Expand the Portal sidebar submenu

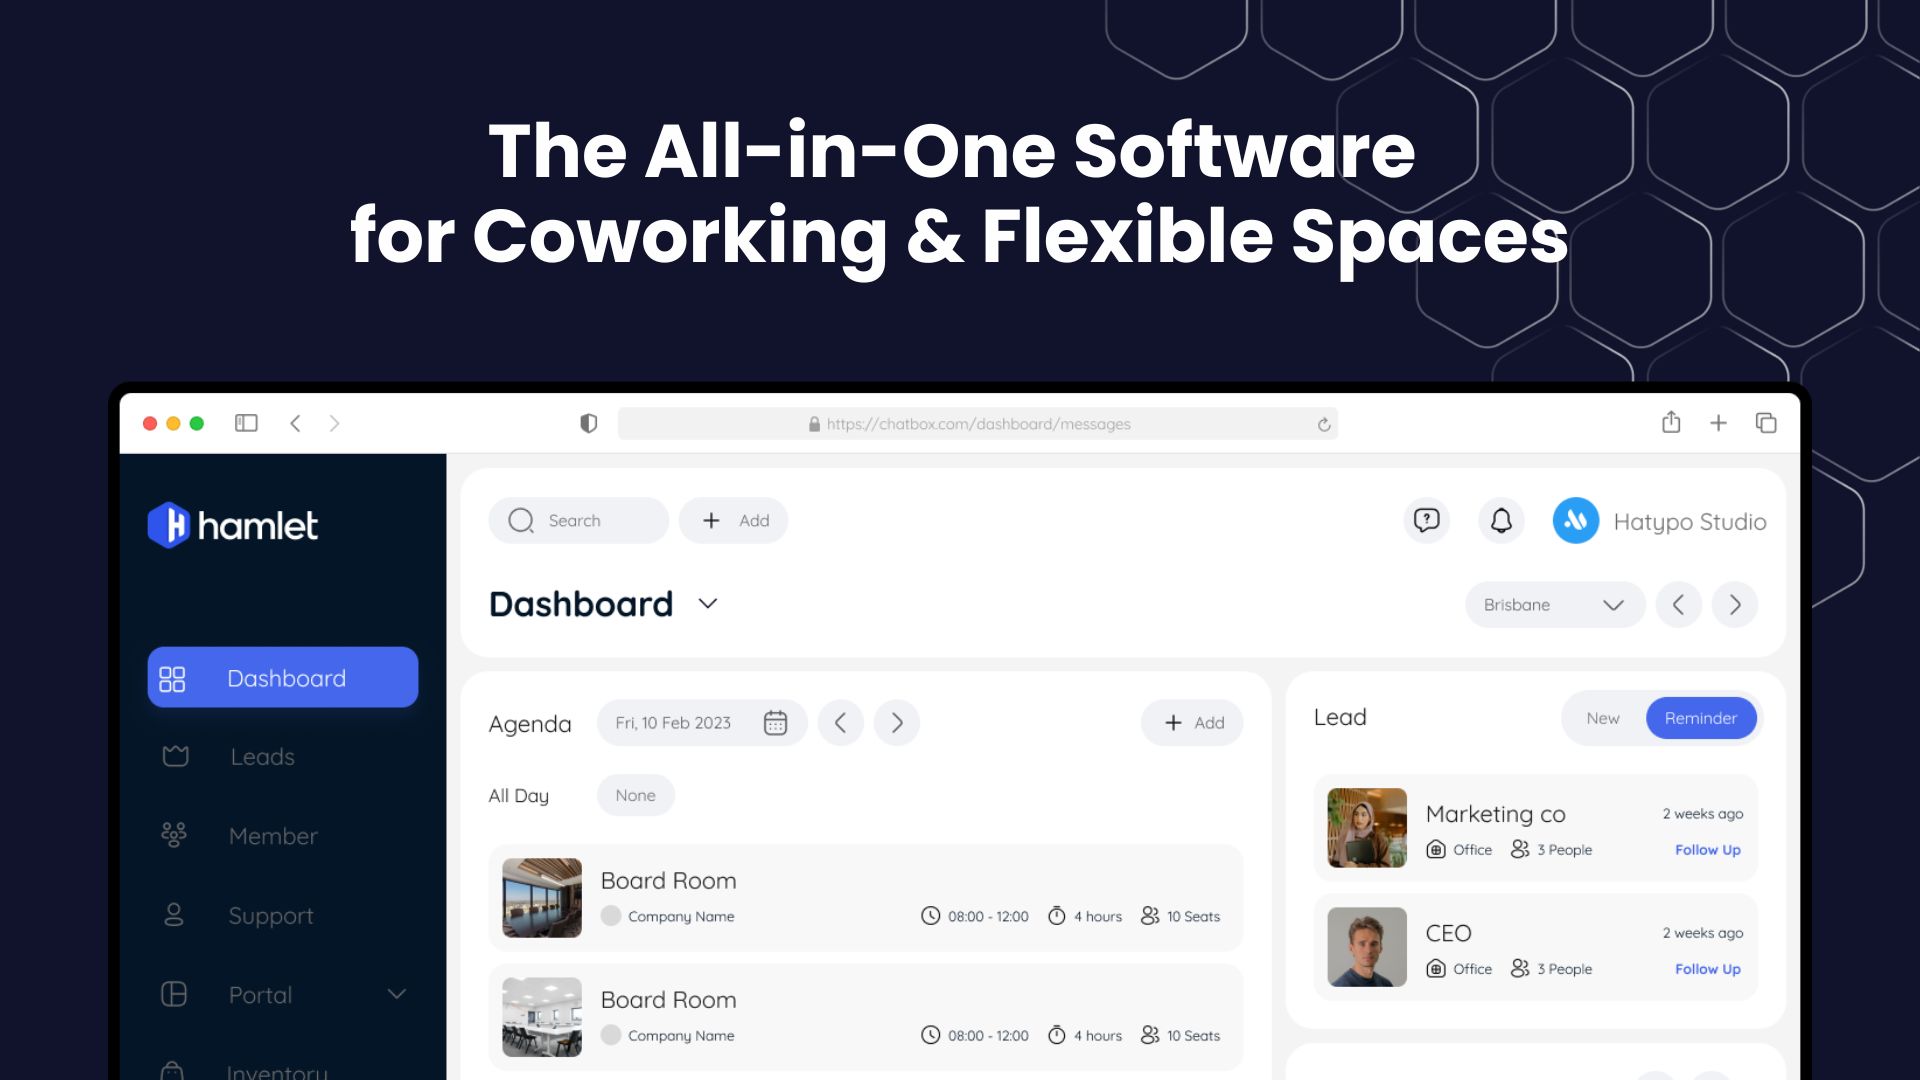(x=396, y=994)
